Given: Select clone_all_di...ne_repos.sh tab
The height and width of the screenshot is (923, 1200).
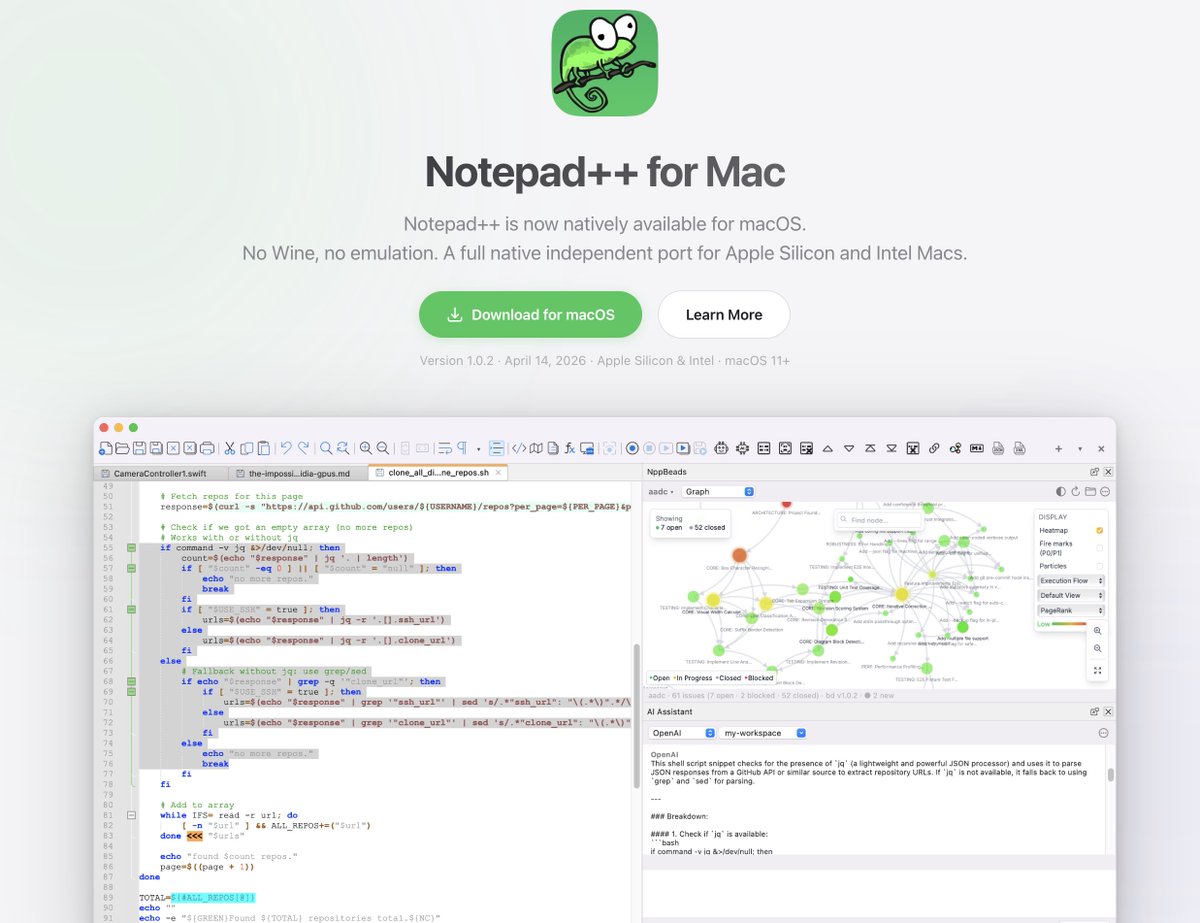Looking at the screenshot, I should tap(438, 473).
